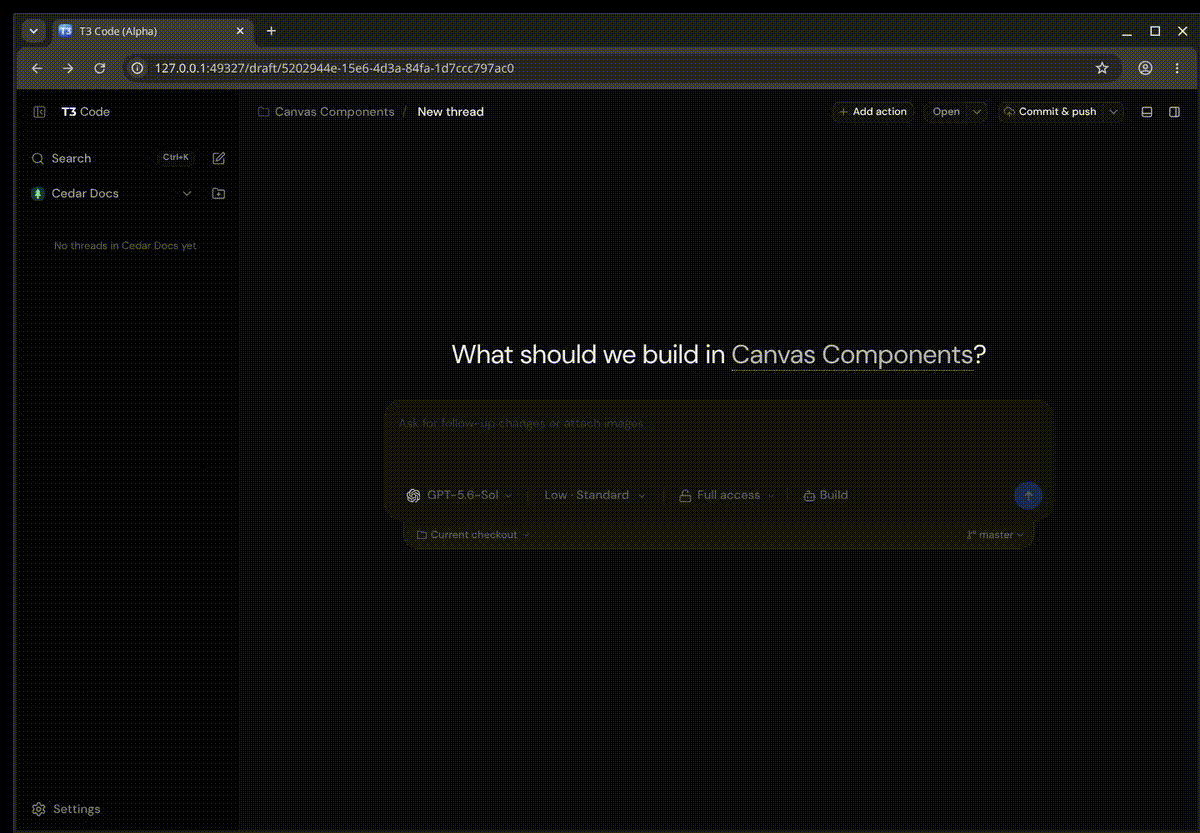Click the add folder icon beside Cedar Docs

[219, 194]
